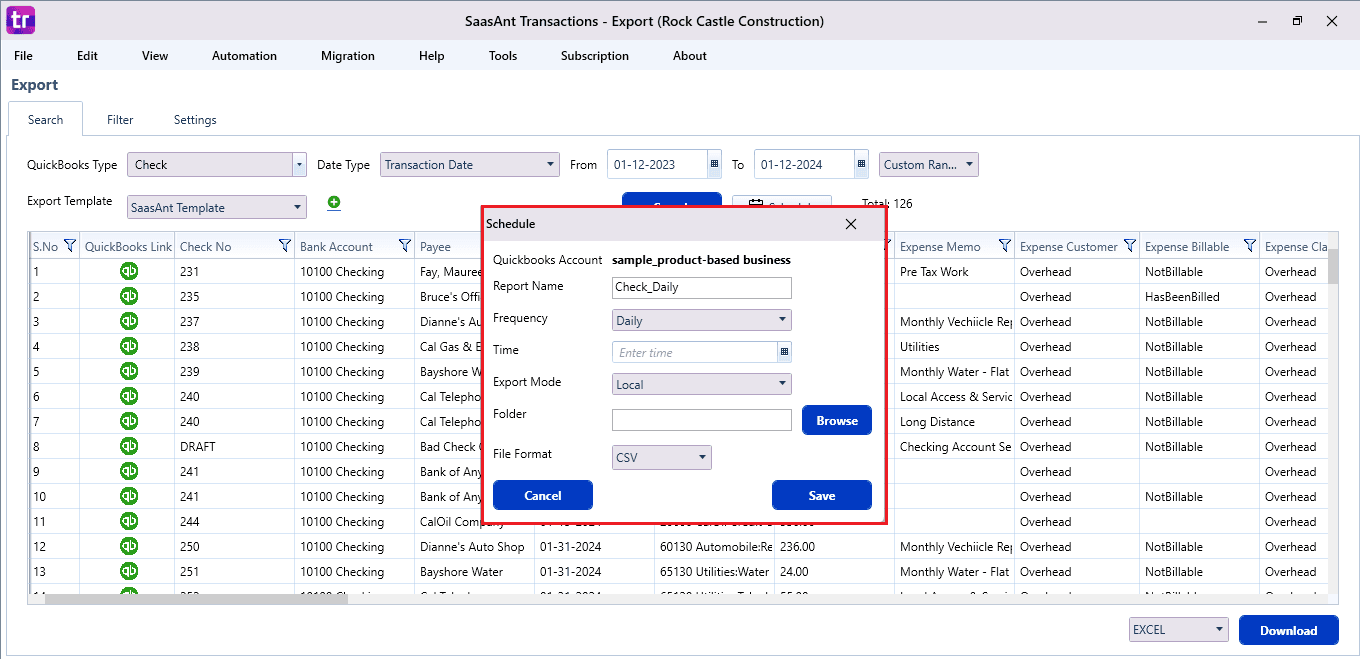Open QuickBooks link icon for row 13
The height and width of the screenshot is (659, 1360).
tap(129, 571)
